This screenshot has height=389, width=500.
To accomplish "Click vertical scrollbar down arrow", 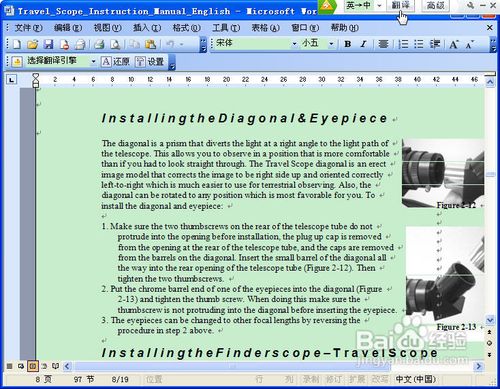I will tap(490, 320).
